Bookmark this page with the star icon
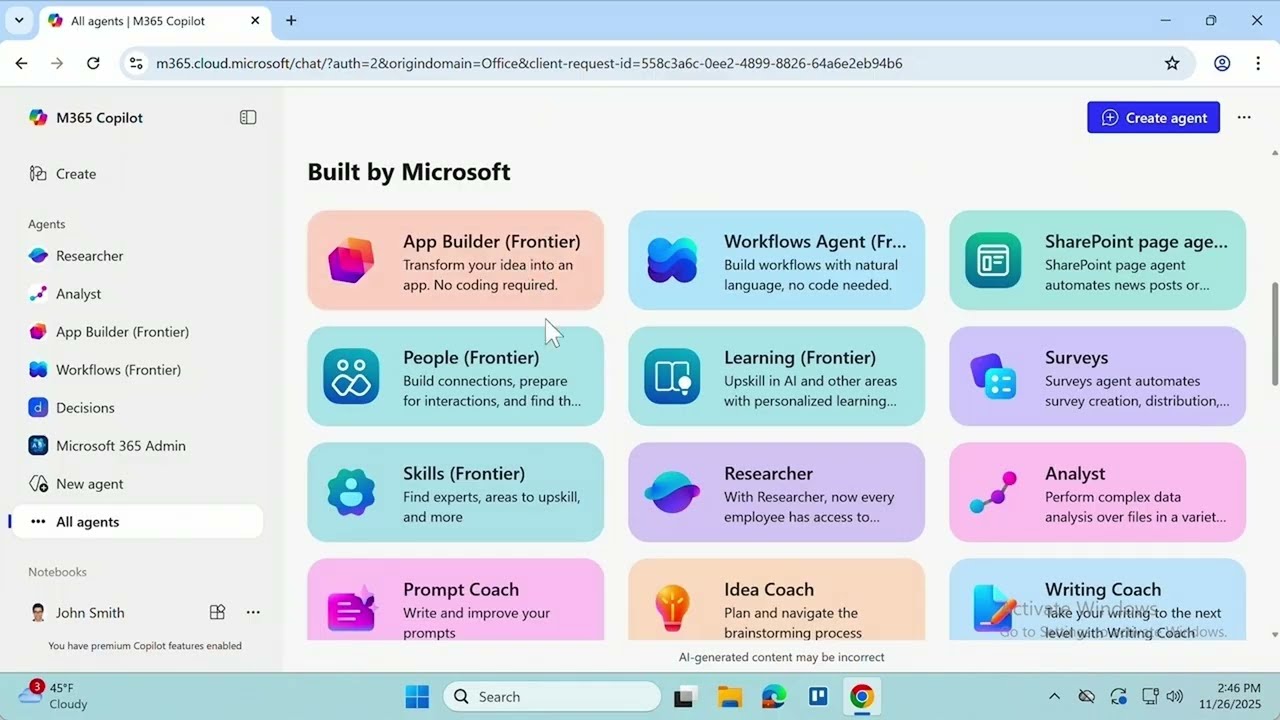The width and height of the screenshot is (1280, 720). (x=1172, y=63)
